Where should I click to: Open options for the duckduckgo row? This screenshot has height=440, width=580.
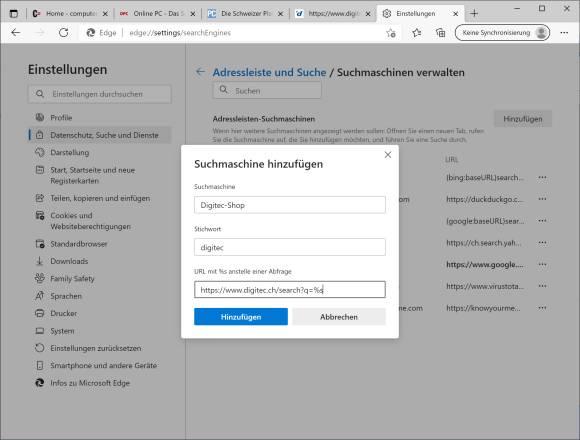[542, 199]
